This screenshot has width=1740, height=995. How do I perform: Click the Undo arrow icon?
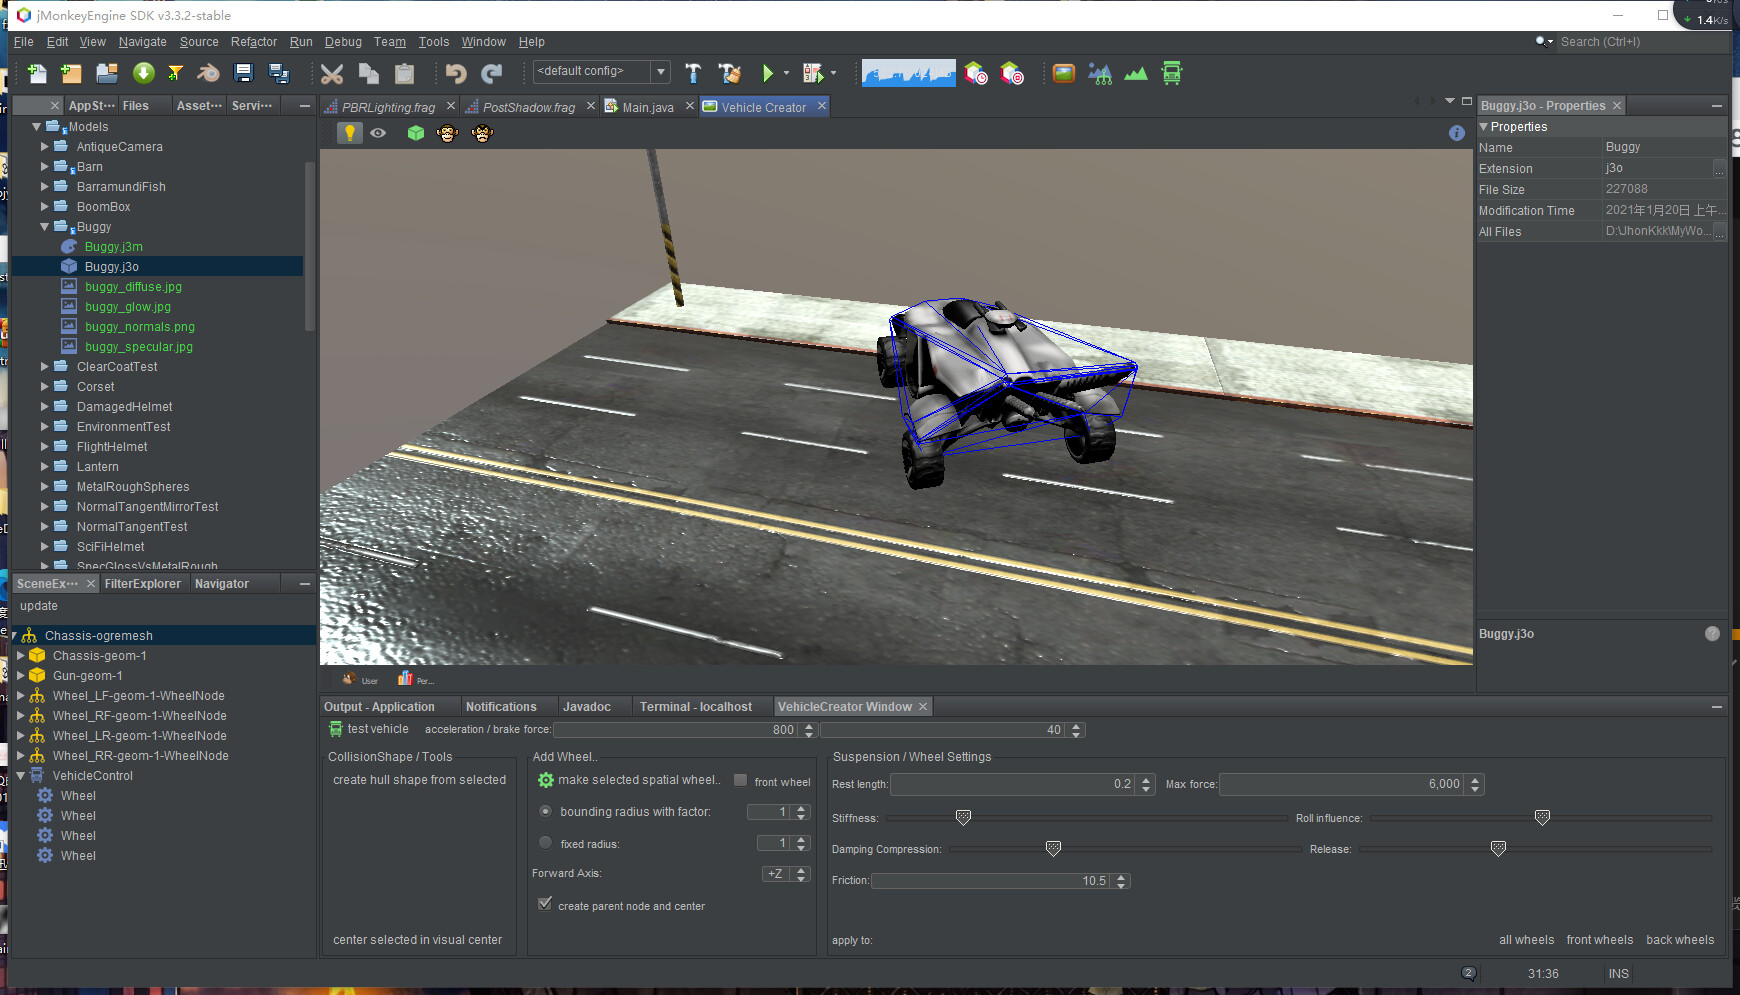coord(456,73)
